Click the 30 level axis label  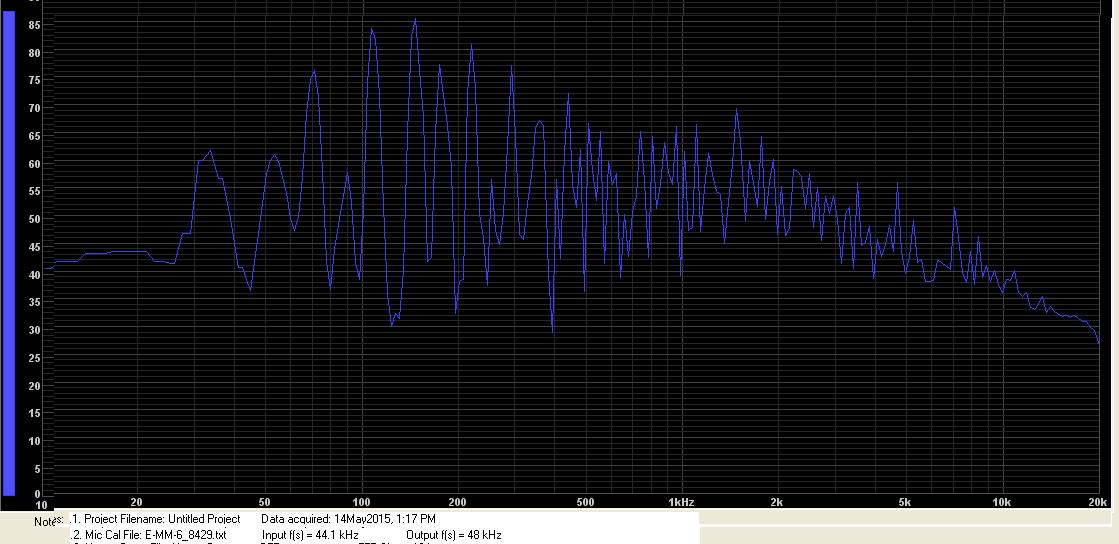(x=34, y=330)
